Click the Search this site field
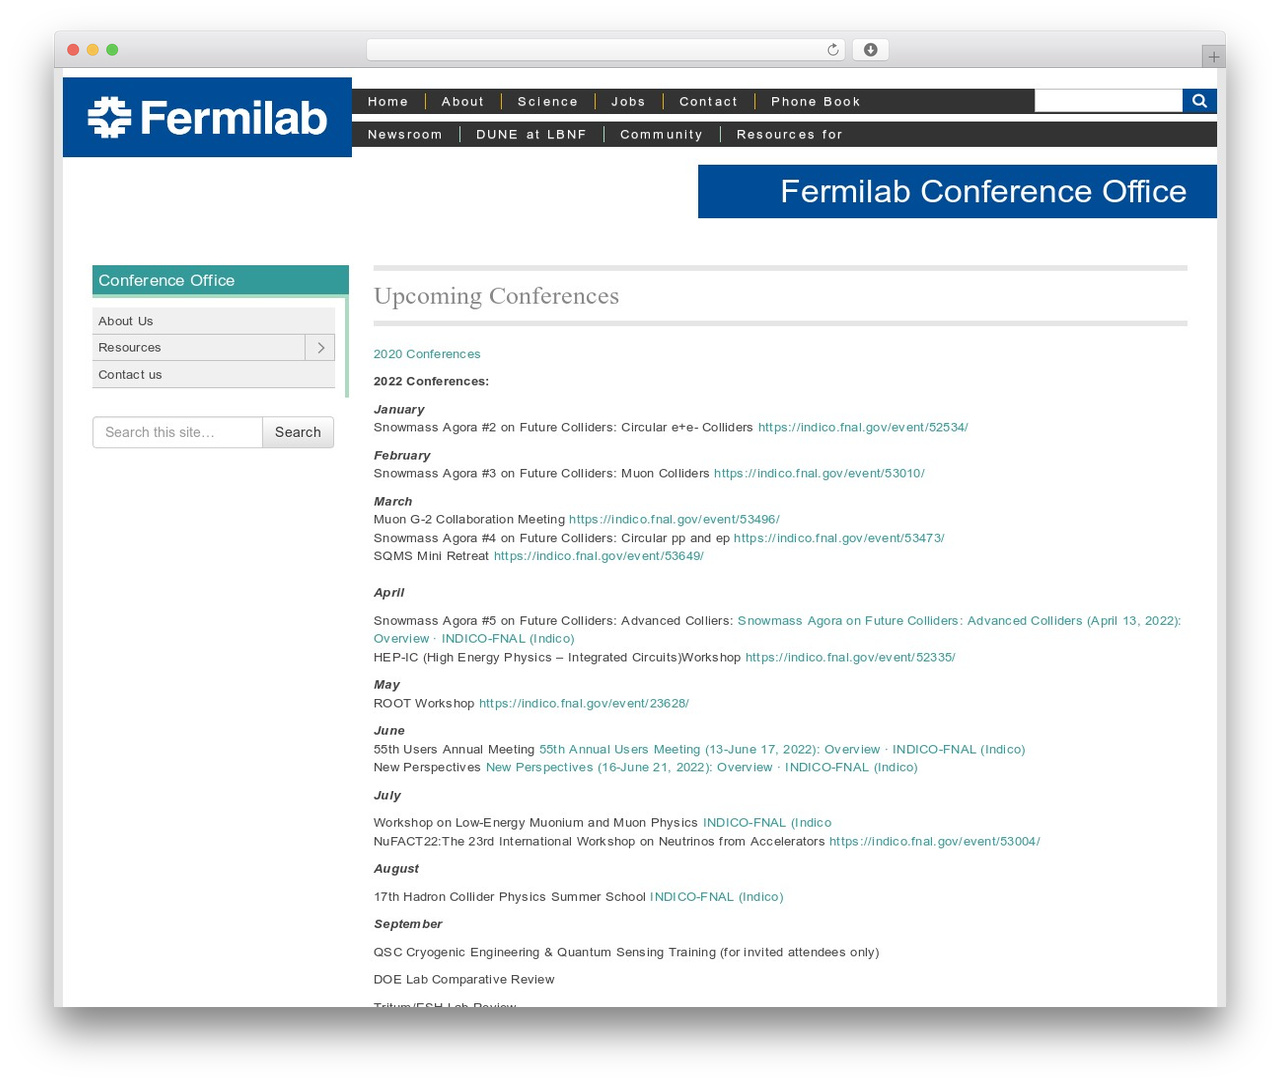 coord(178,432)
